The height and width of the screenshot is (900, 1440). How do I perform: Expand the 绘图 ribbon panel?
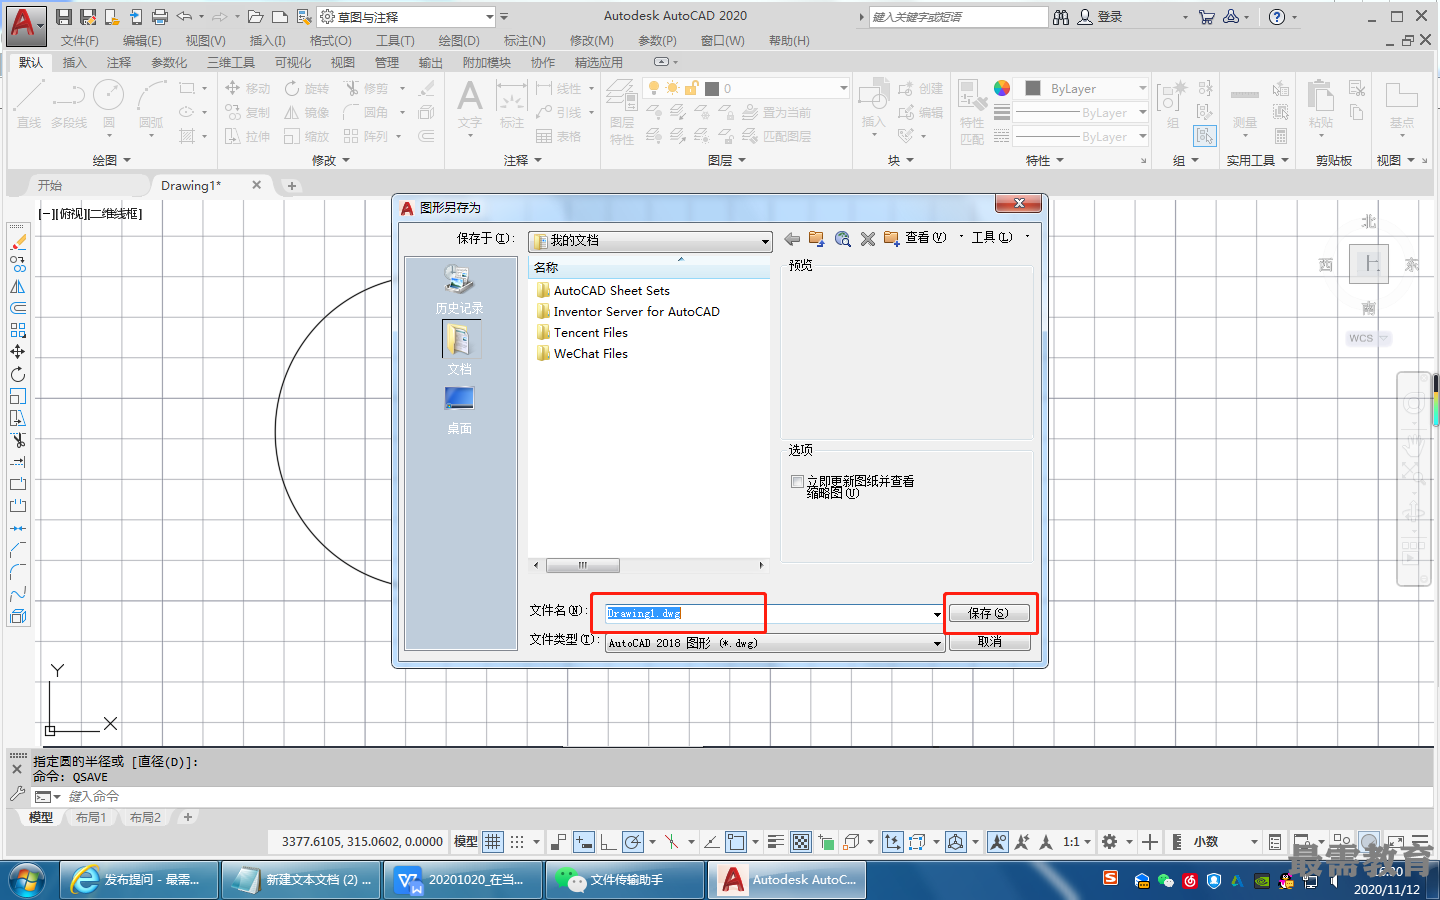tap(111, 160)
